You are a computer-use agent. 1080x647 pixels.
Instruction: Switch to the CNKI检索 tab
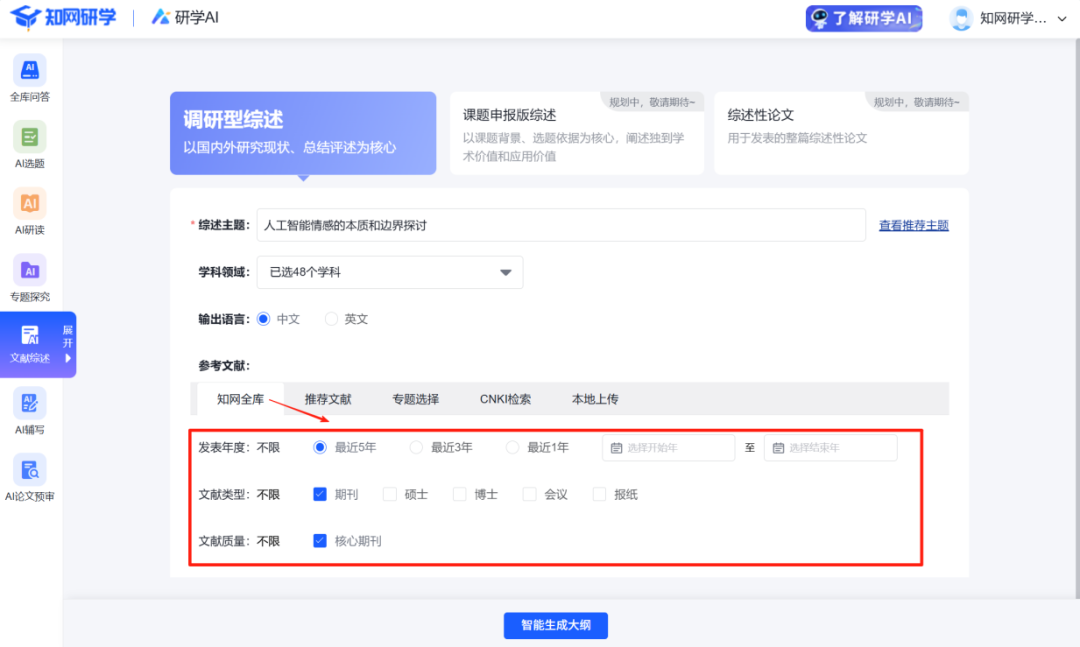pyautogui.click(x=505, y=399)
